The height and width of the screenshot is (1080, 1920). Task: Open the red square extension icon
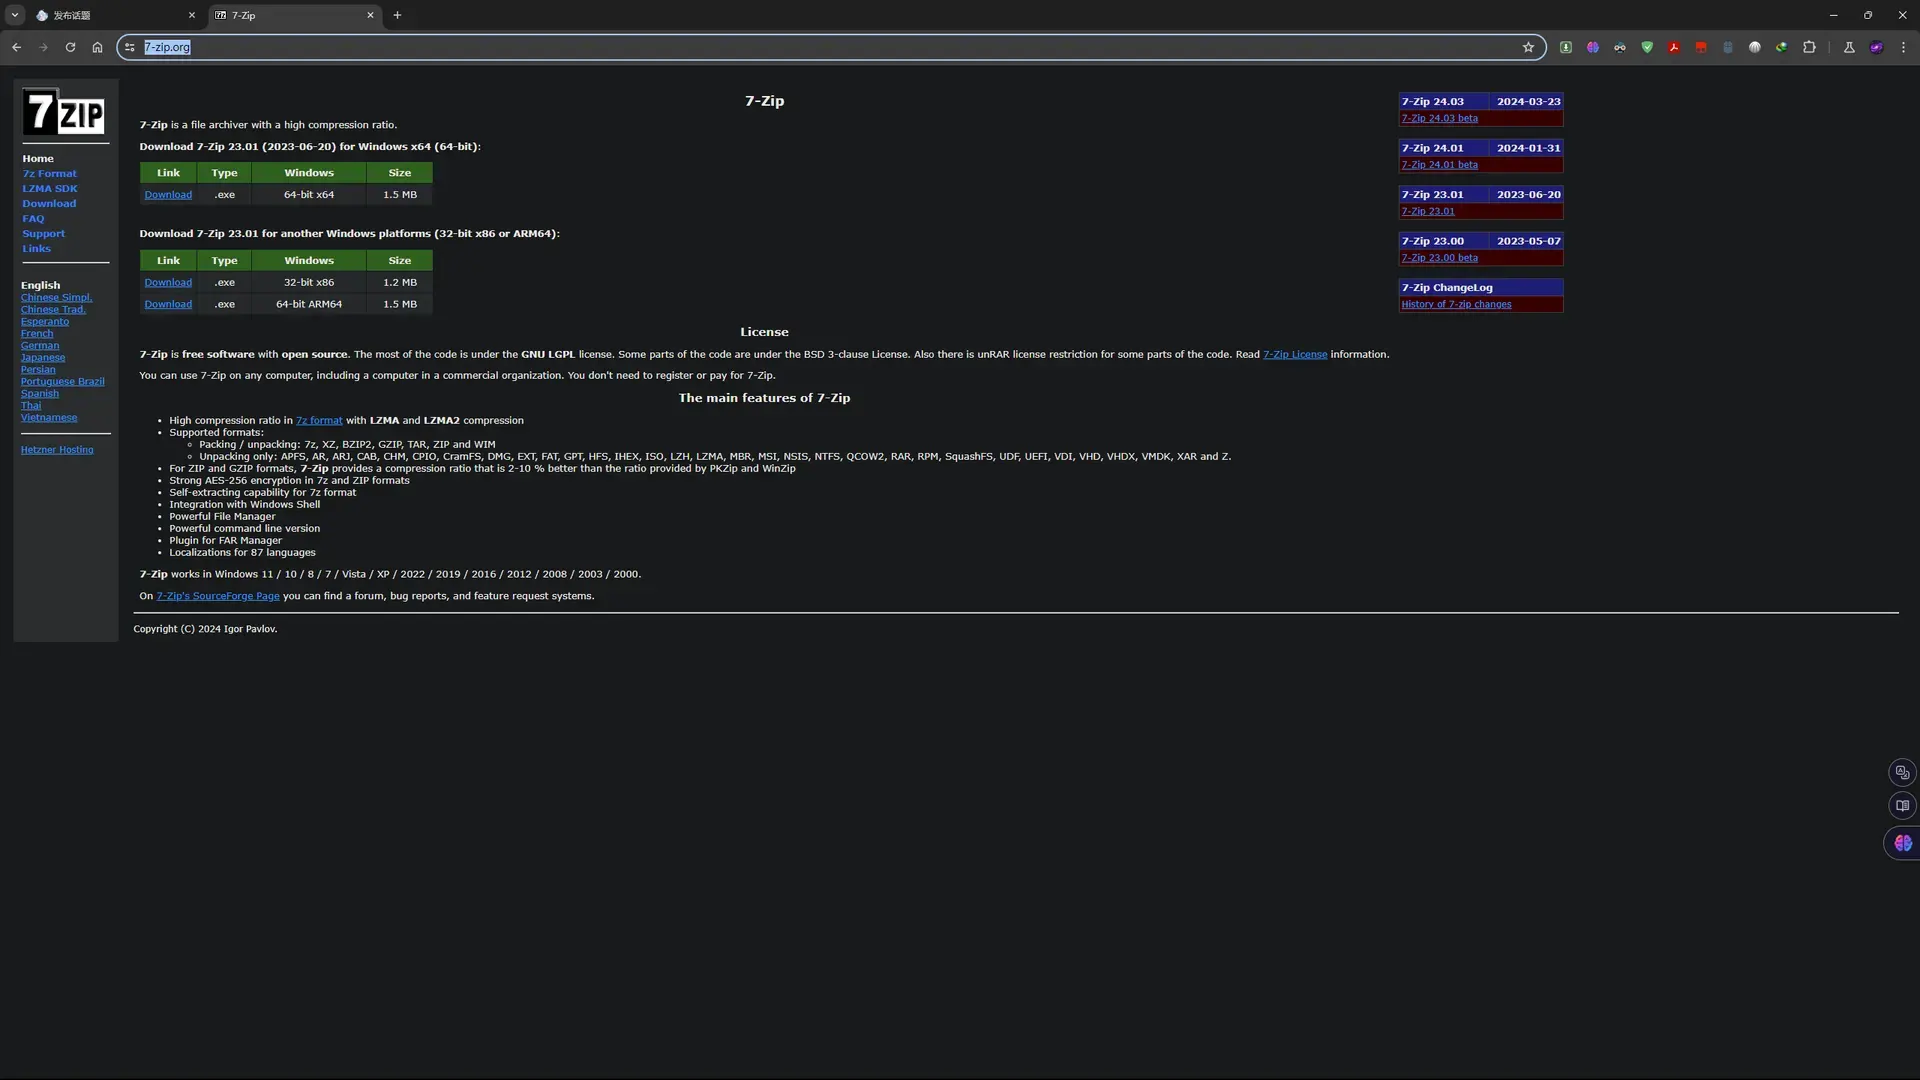(x=1701, y=47)
